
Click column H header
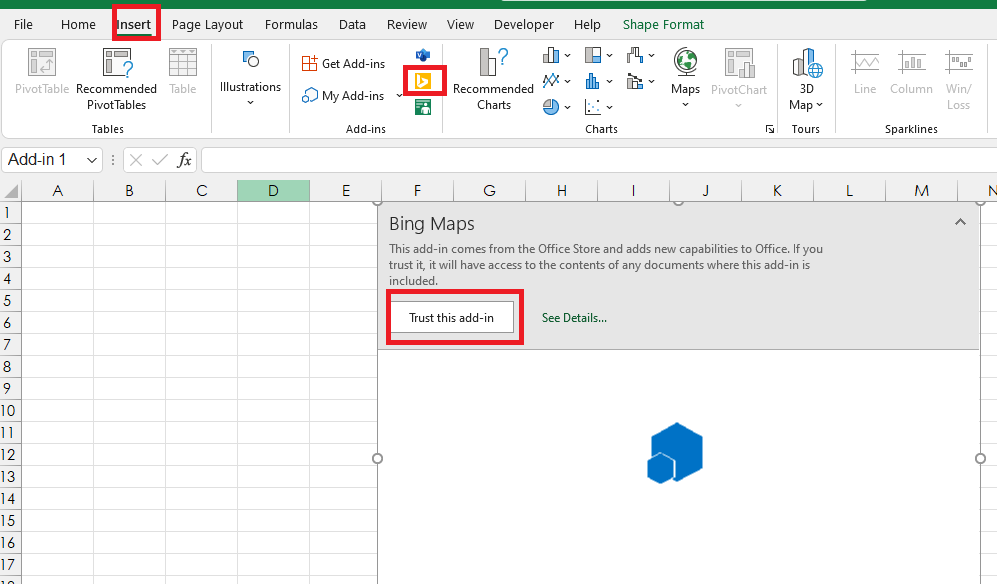tap(562, 190)
